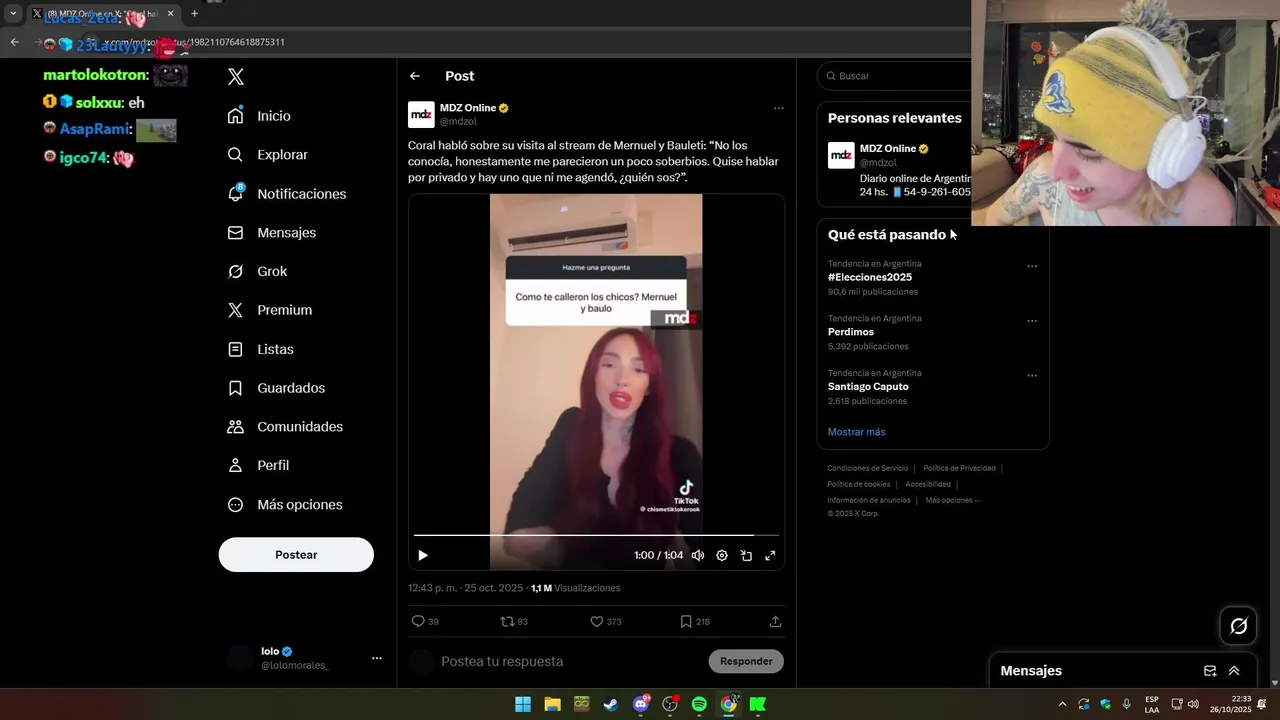Toggle picture-in-picture for the video
The height and width of the screenshot is (720, 1280).
746,555
